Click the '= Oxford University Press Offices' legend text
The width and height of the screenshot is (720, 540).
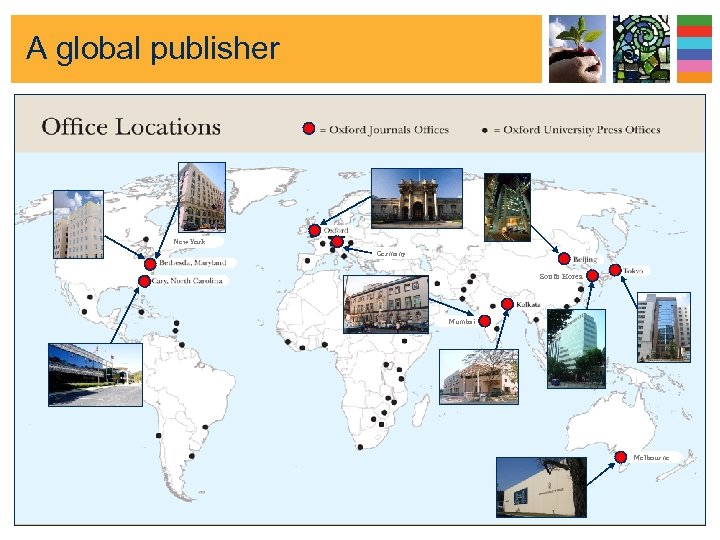pos(577,130)
